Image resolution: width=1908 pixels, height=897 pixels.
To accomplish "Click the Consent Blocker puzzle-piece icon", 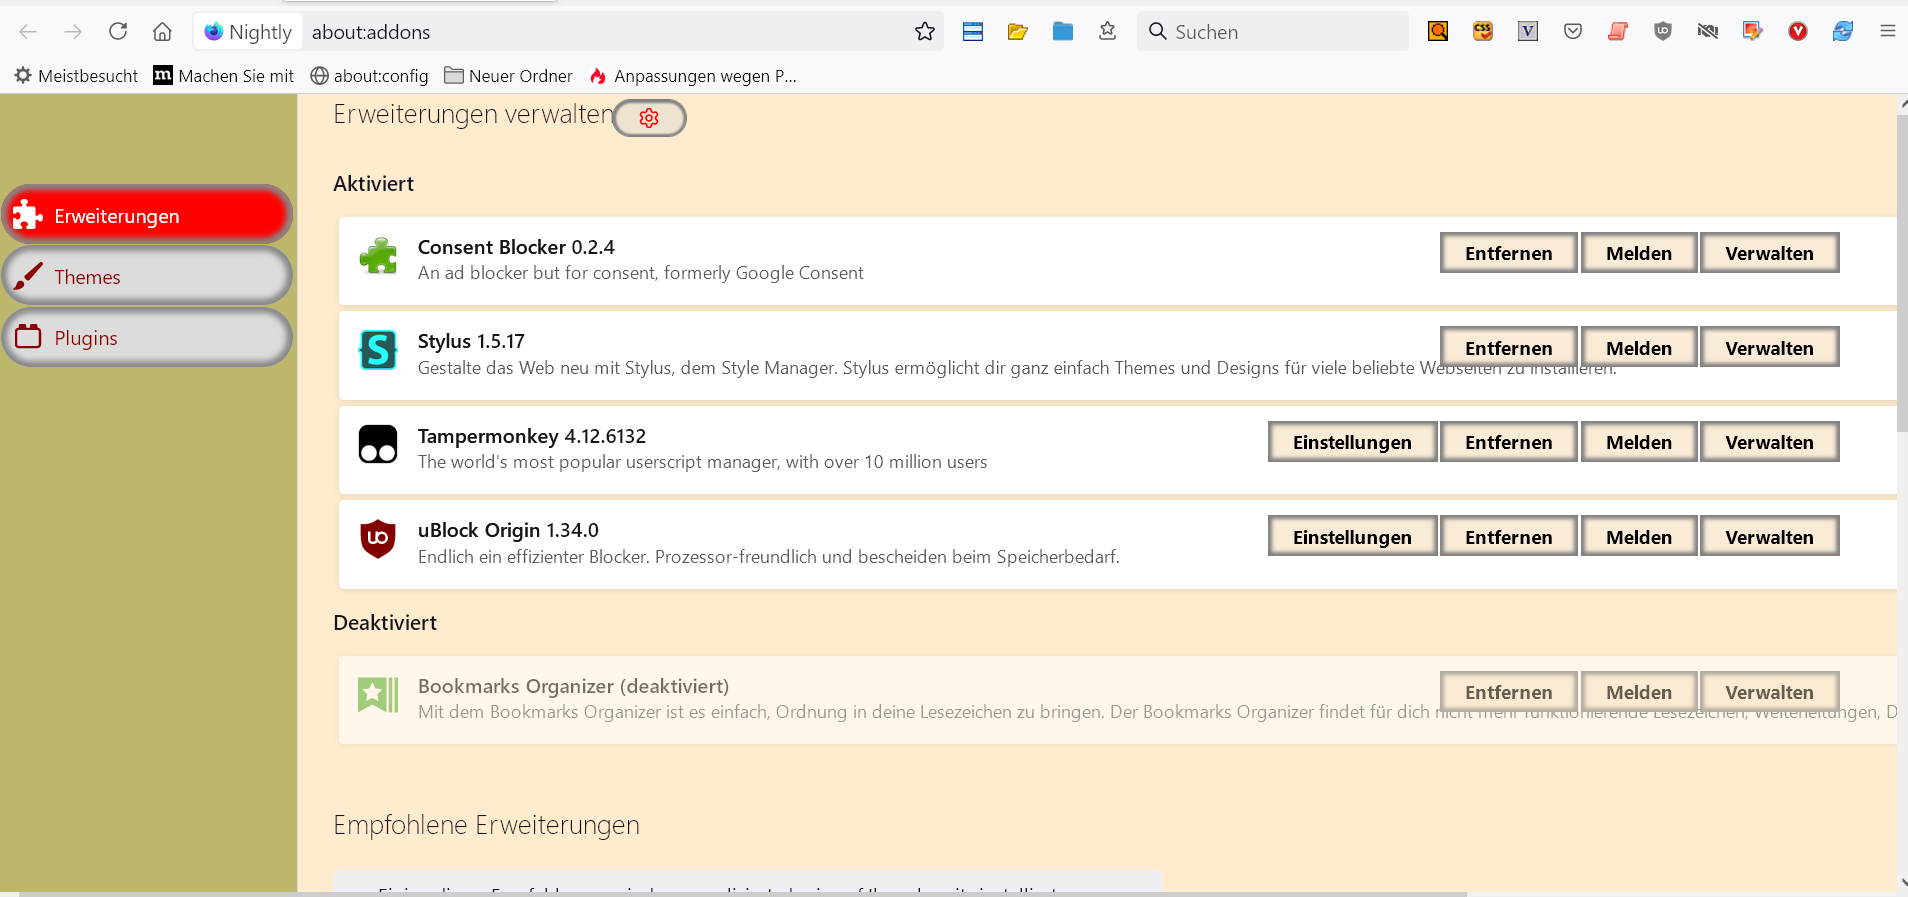I will [x=378, y=257].
